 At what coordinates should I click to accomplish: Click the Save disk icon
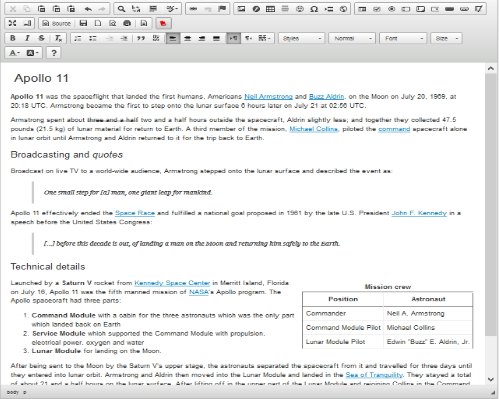(x=83, y=23)
